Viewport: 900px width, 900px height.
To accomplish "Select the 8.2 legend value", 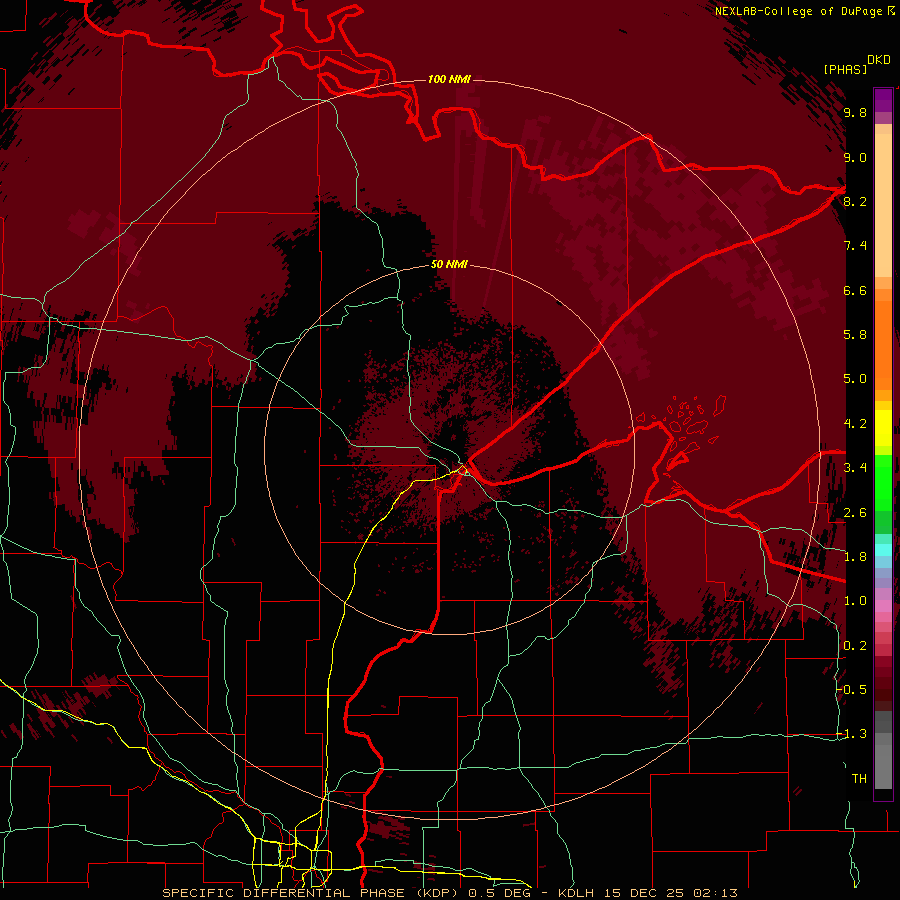I will 855,201.
